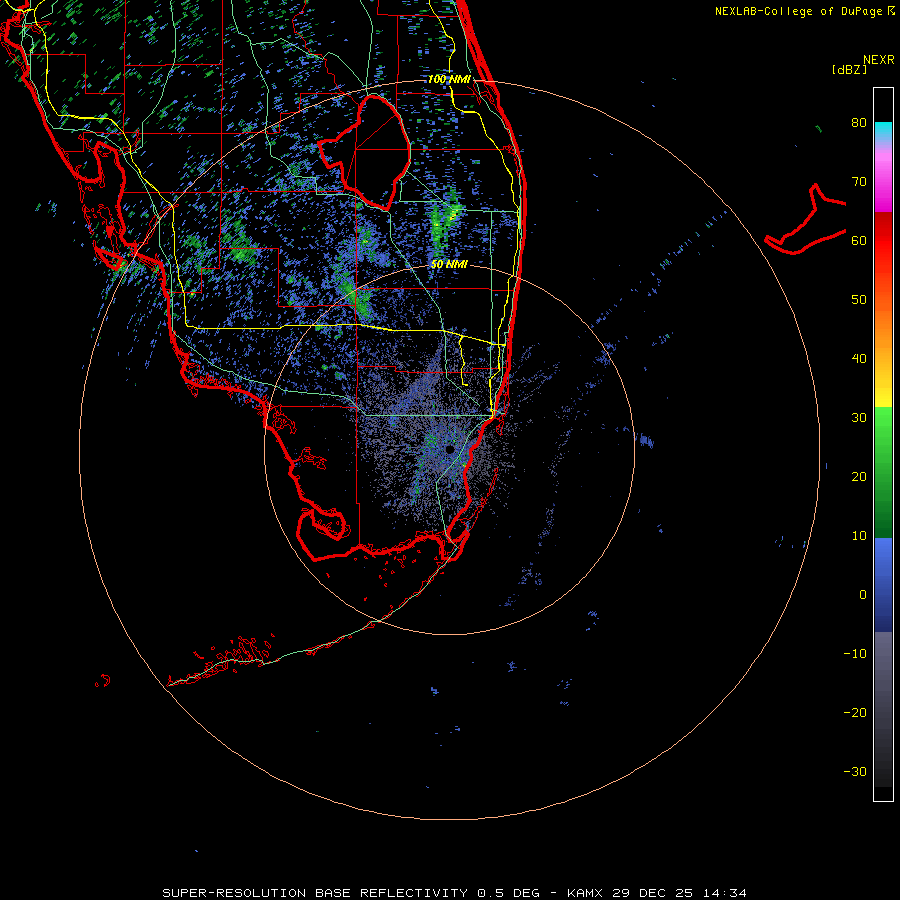Click the KAMX radar site black dot
Screen dimensions: 900x900
tap(450, 449)
